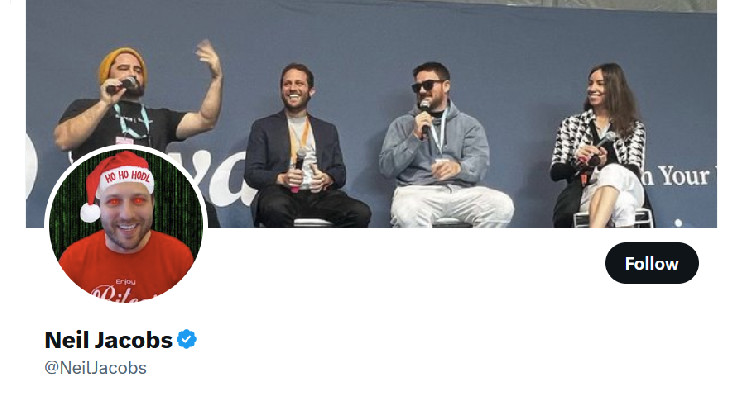
Task: Click the microphone held by sunglasses man
Action: pyautogui.click(x=424, y=115)
